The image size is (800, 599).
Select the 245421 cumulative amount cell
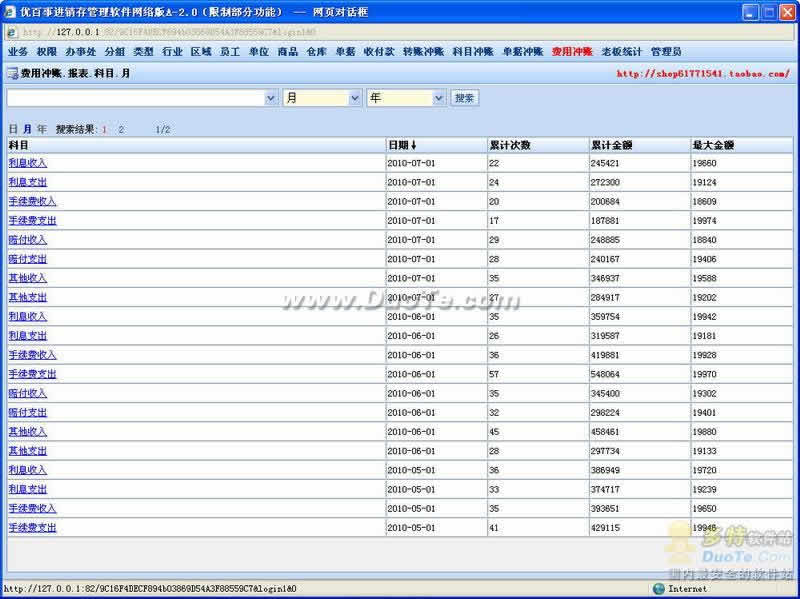tap(640, 163)
